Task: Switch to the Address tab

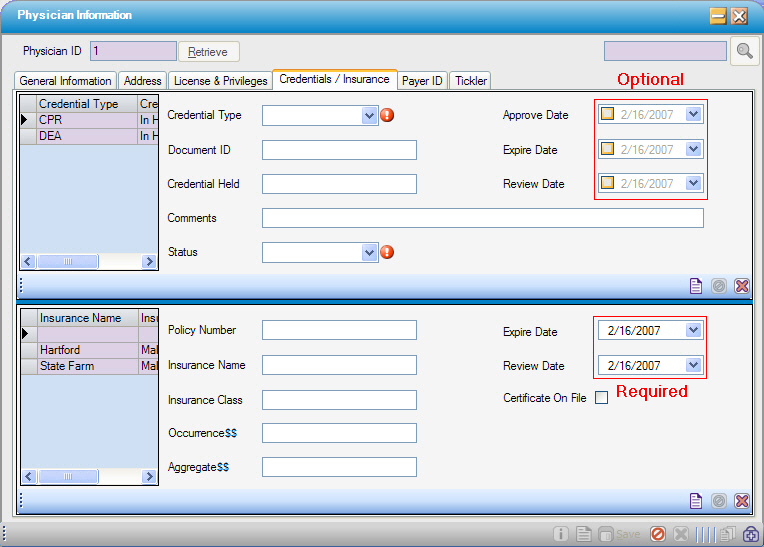Action: 142,81
